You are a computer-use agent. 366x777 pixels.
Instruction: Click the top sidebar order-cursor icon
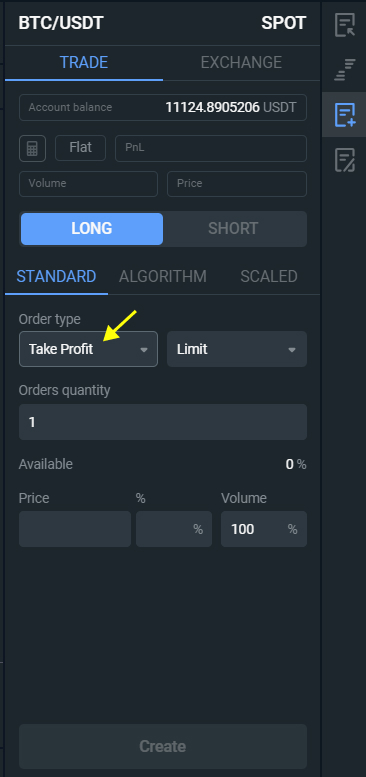pos(345,25)
